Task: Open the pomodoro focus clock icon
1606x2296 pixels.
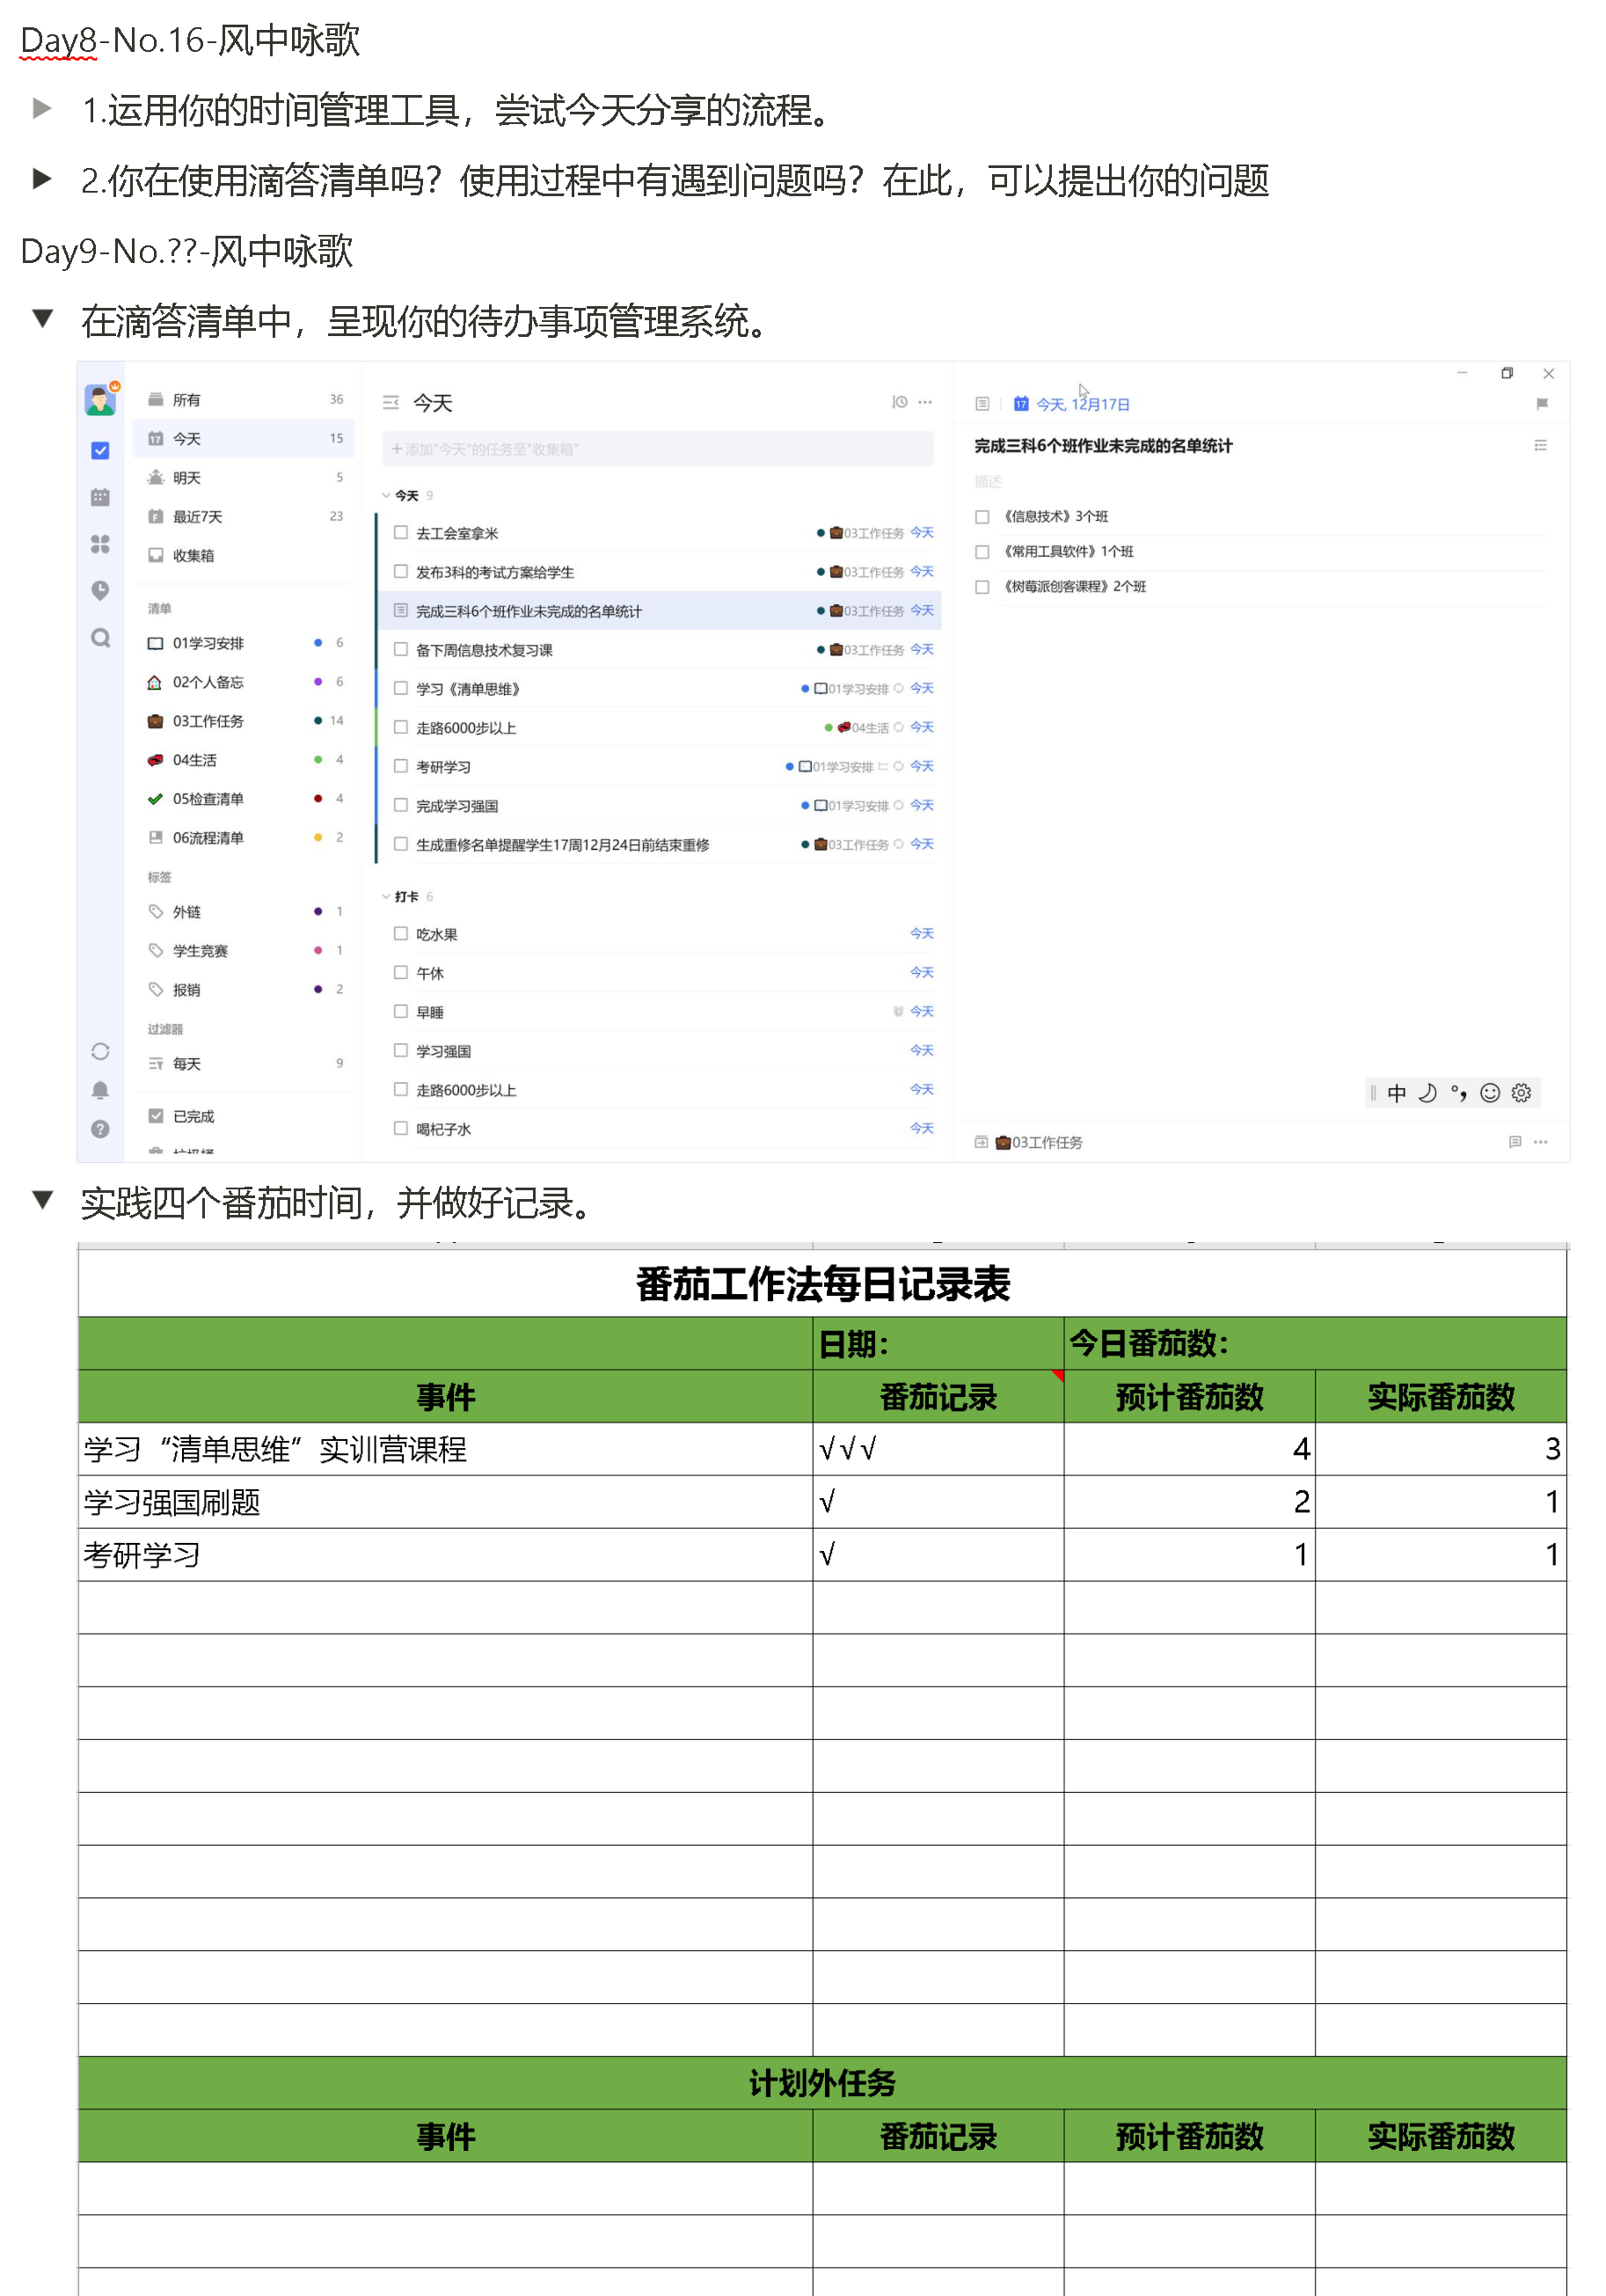Action: point(100,591)
